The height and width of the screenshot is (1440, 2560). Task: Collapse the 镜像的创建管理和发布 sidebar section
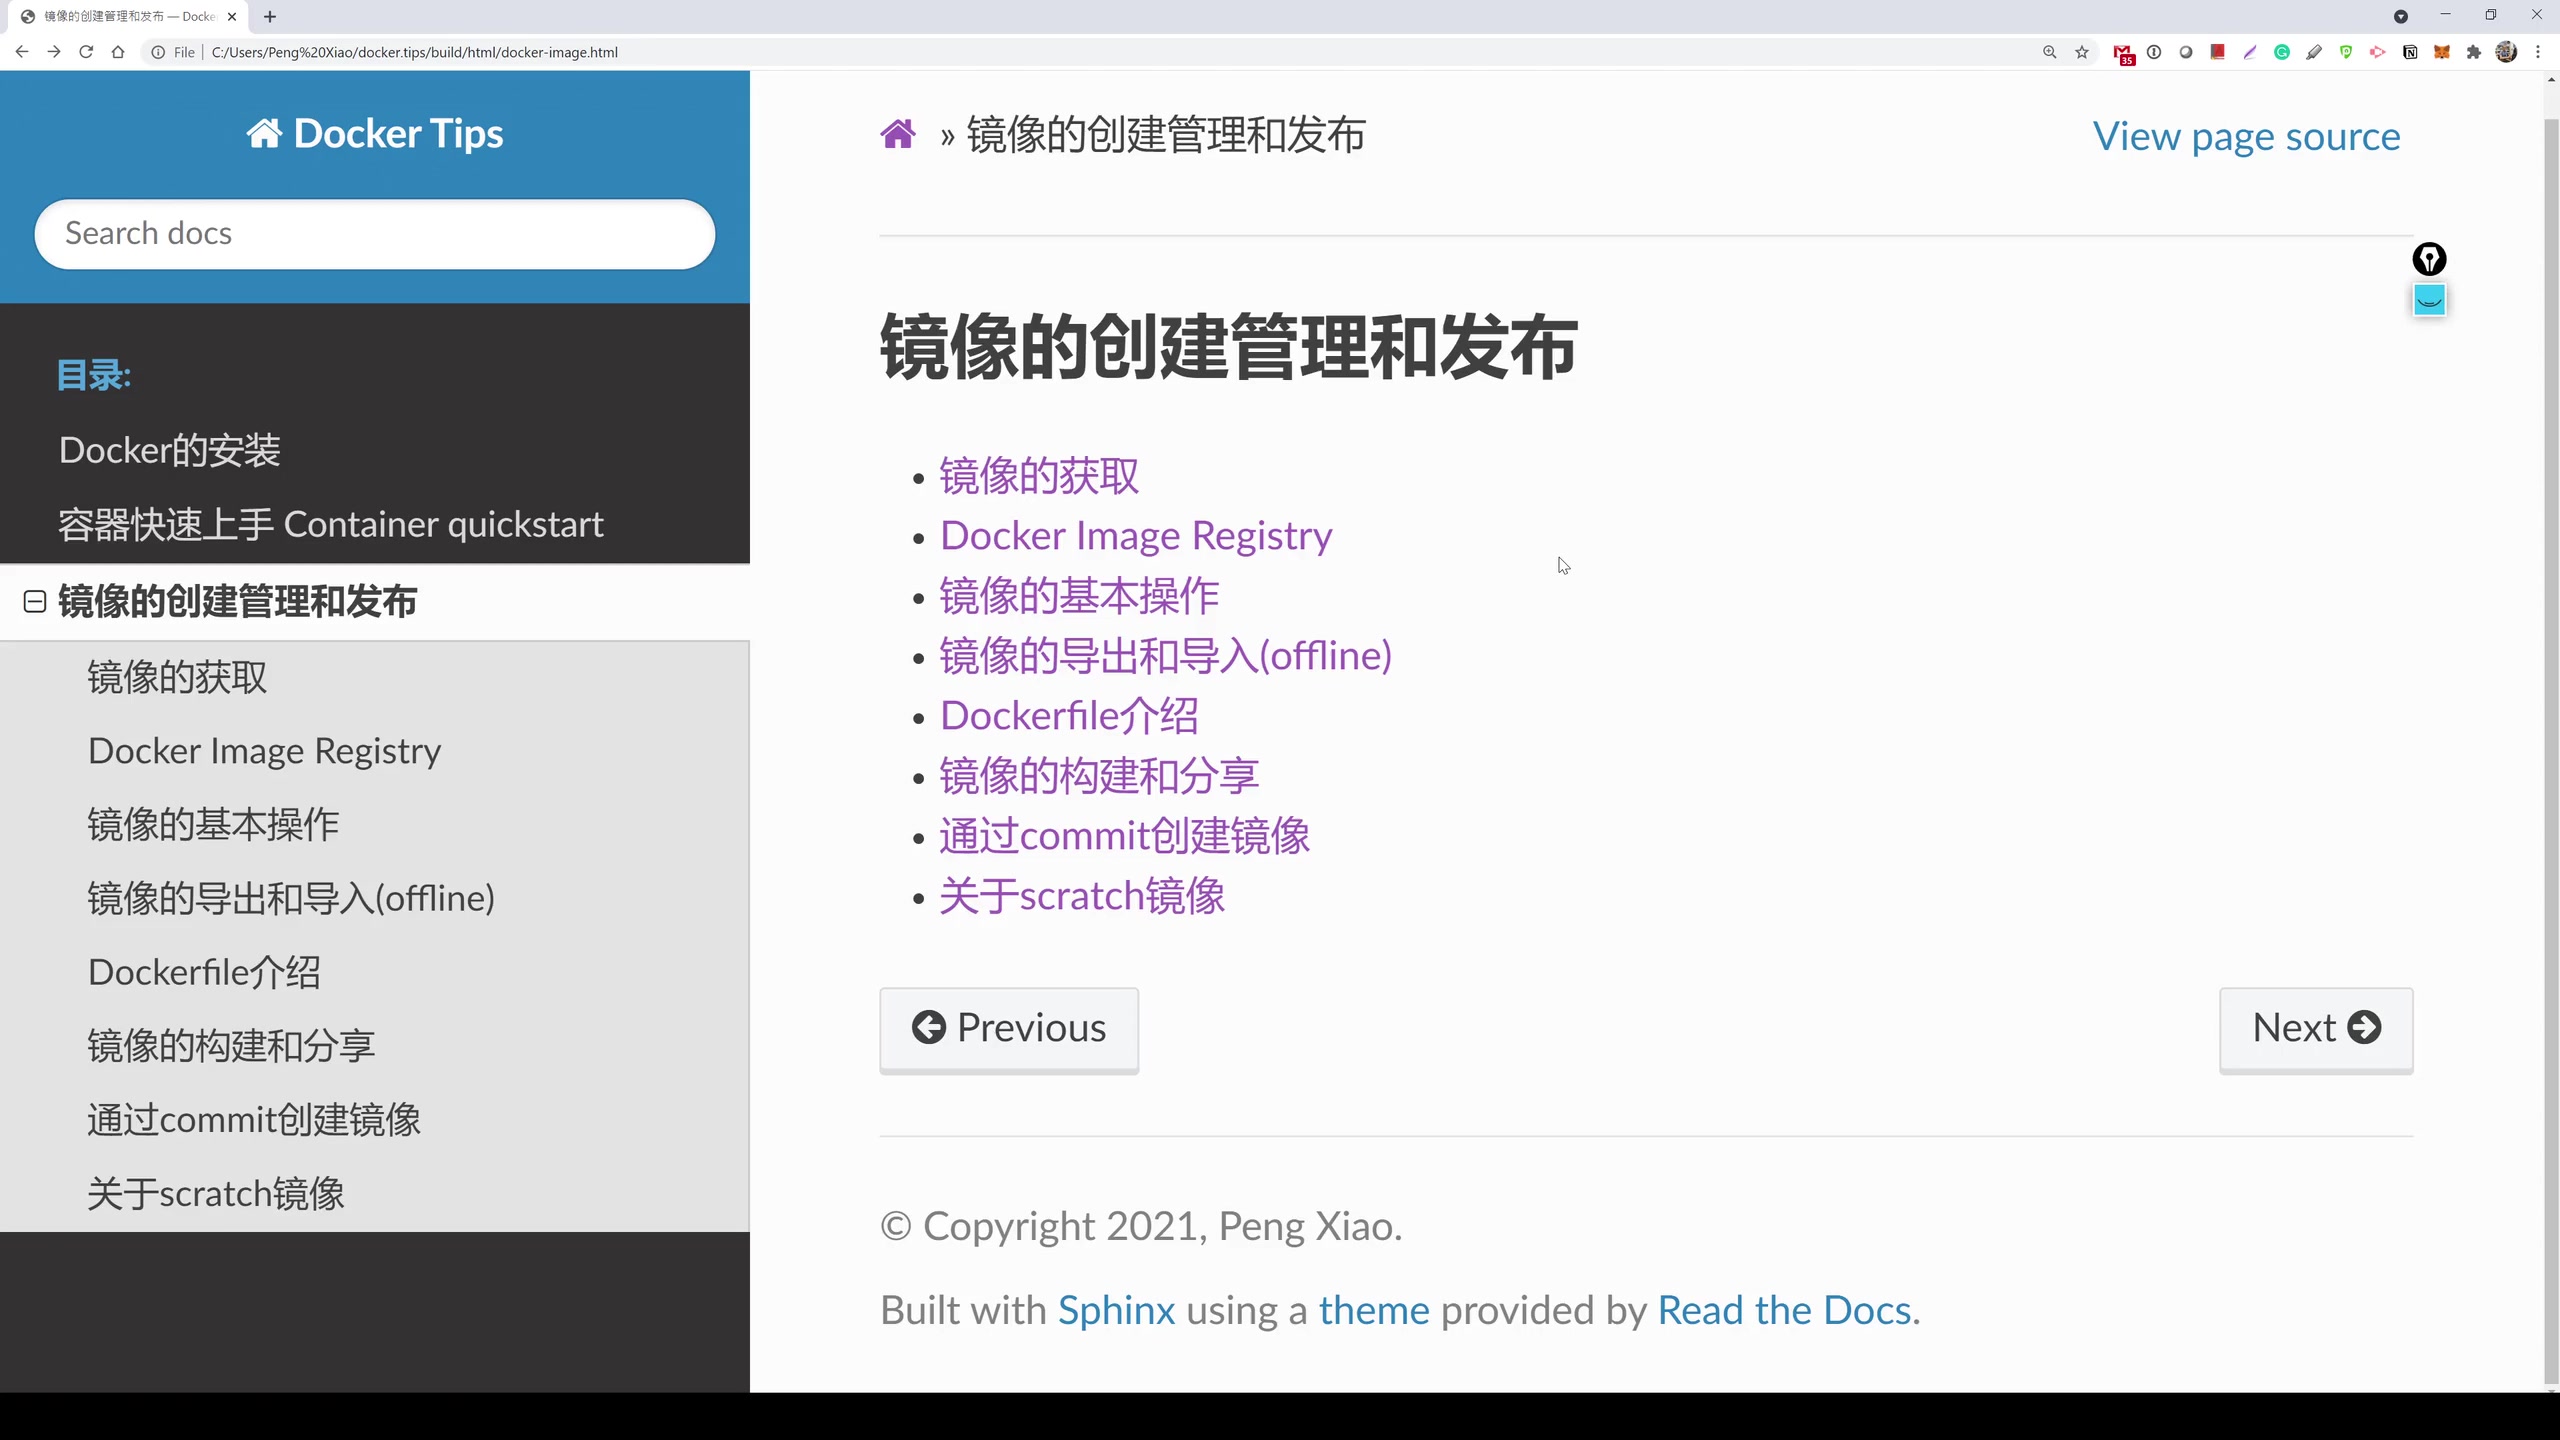35,601
